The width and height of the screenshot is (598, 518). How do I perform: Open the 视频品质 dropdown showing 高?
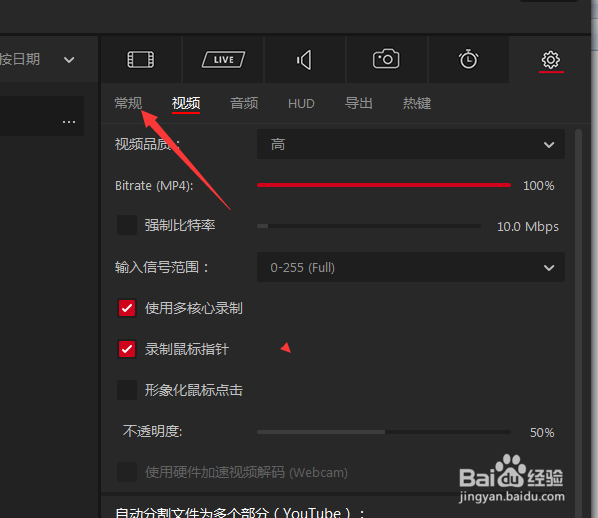click(411, 144)
